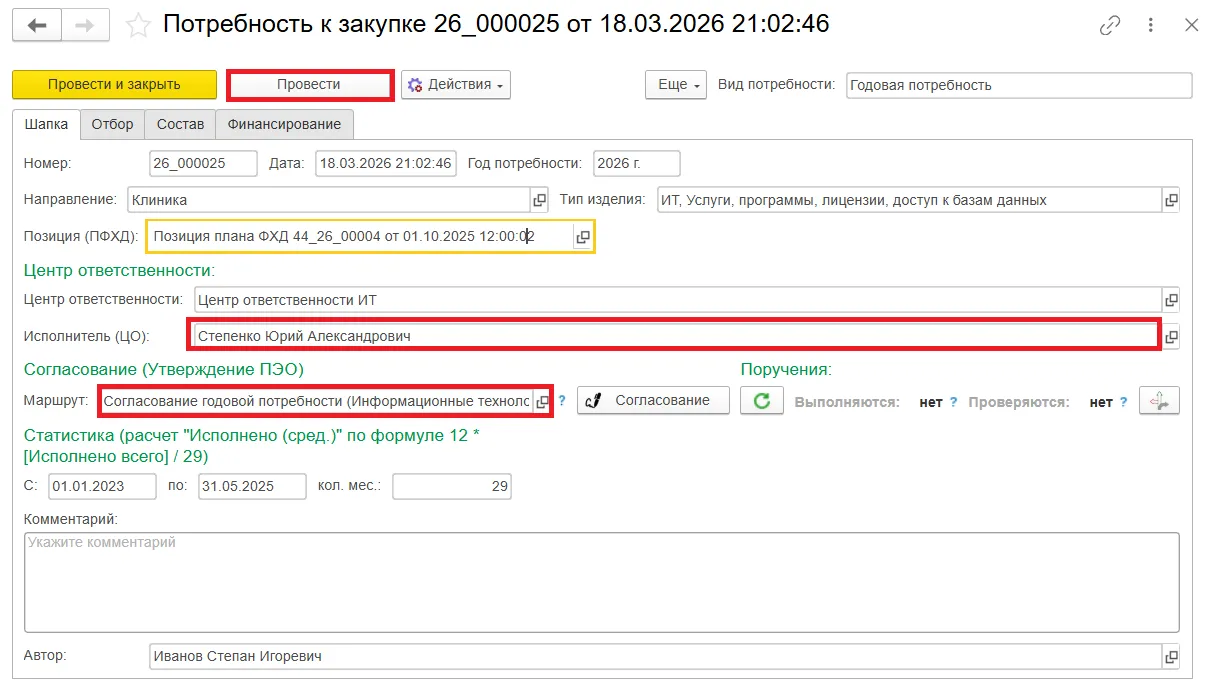Switch to the Отбор tab

point(112,124)
